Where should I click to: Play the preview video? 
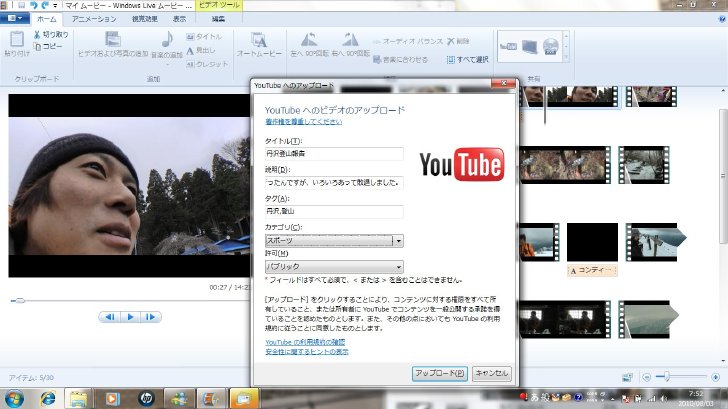click(130, 317)
